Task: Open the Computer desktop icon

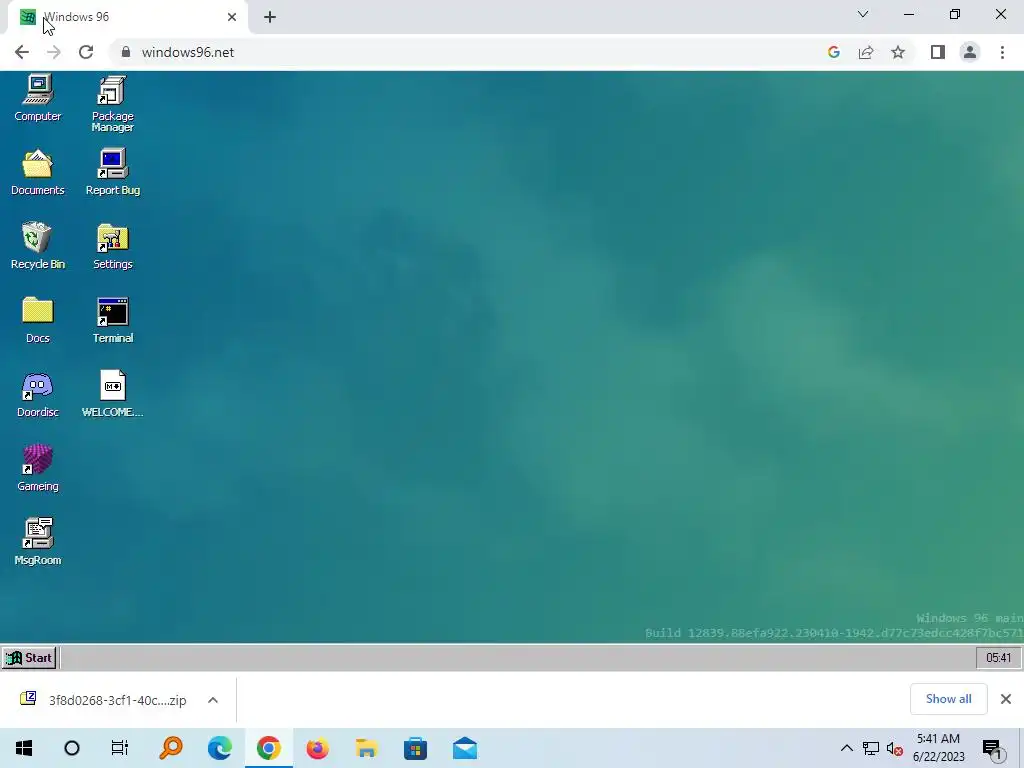Action: pos(38,98)
